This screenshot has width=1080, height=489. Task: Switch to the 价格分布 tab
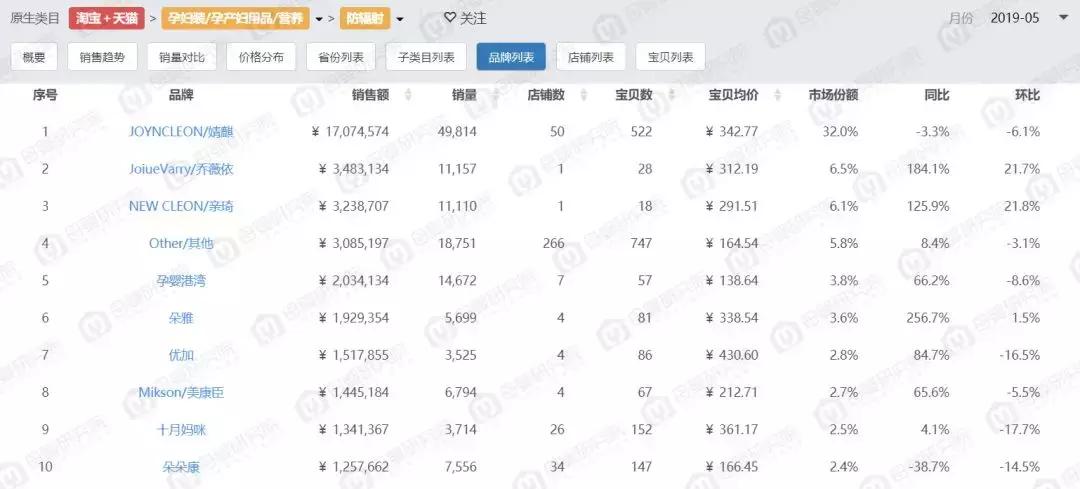pyautogui.click(x=261, y=57)
